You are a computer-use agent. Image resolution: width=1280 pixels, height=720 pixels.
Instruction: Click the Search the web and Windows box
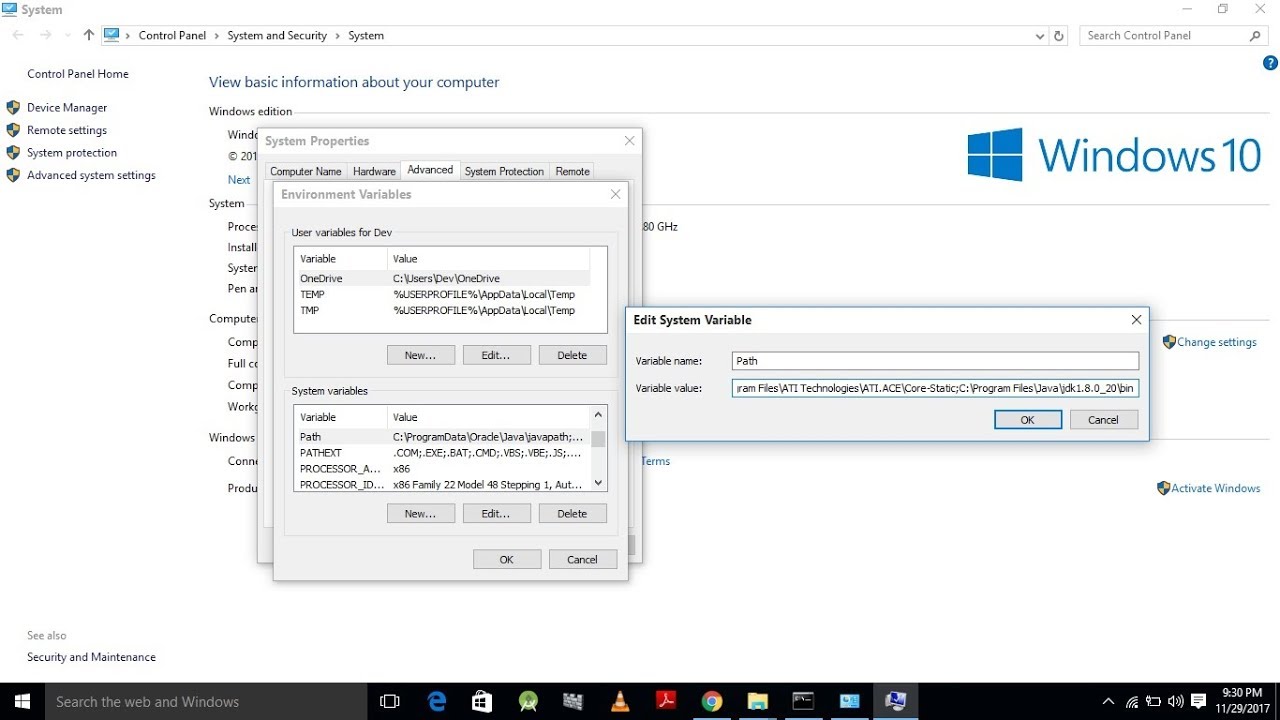pos(207,701)
